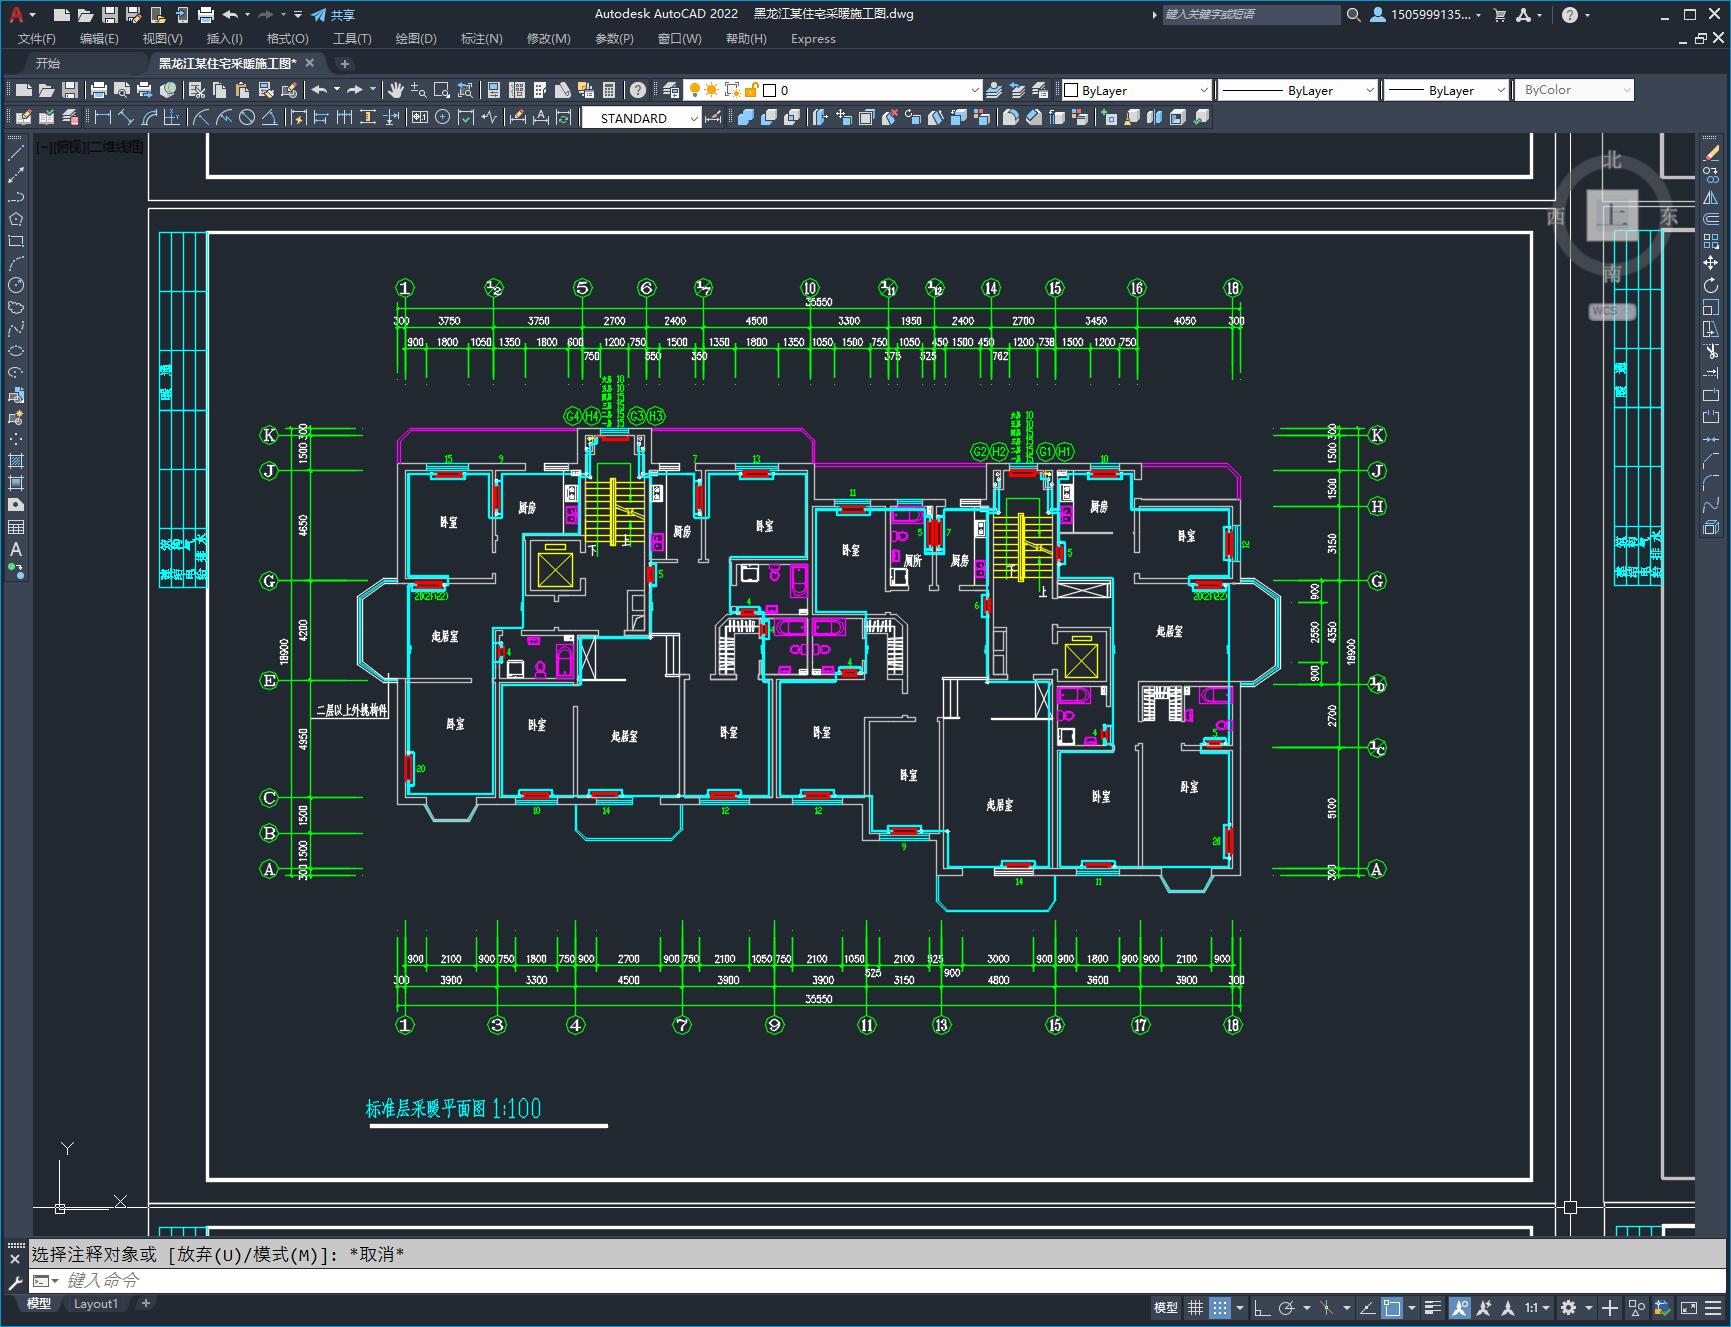Viewport: 1731px width, 1327px height.
Task: Switch to the Layout1 tab
Action: 96,1304
